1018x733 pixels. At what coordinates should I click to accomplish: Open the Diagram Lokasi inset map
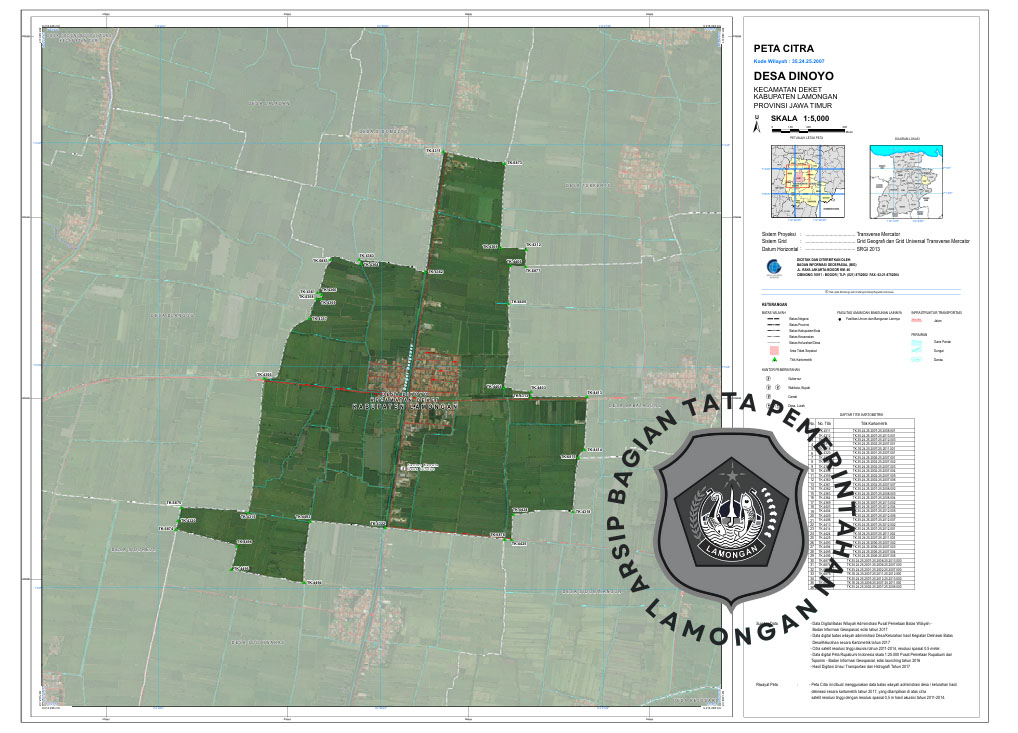point(907,183)
